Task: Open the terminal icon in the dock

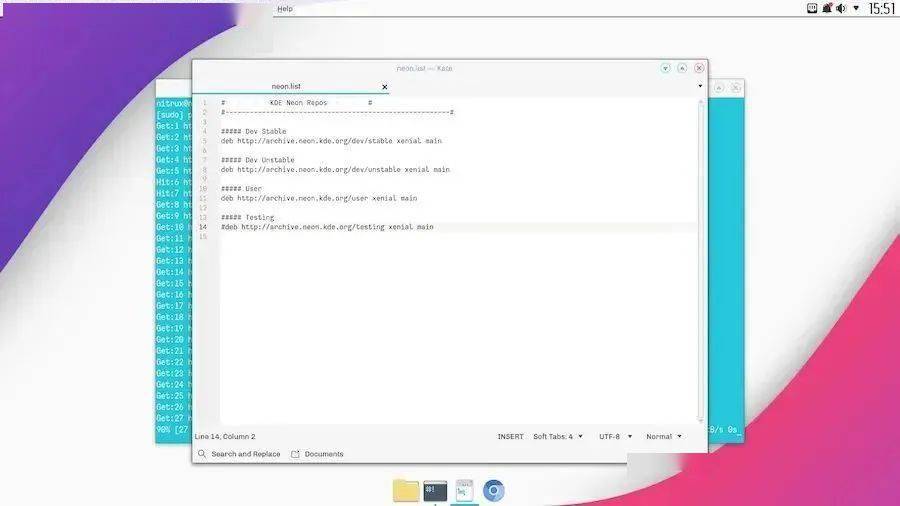Action: (435, 490)
